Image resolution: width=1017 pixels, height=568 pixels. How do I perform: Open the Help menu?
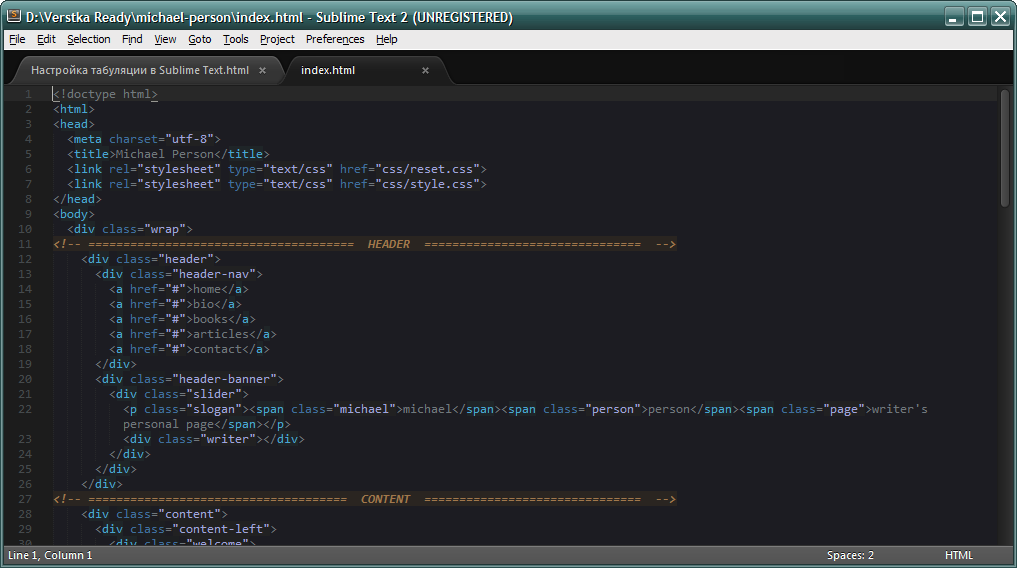387,39
